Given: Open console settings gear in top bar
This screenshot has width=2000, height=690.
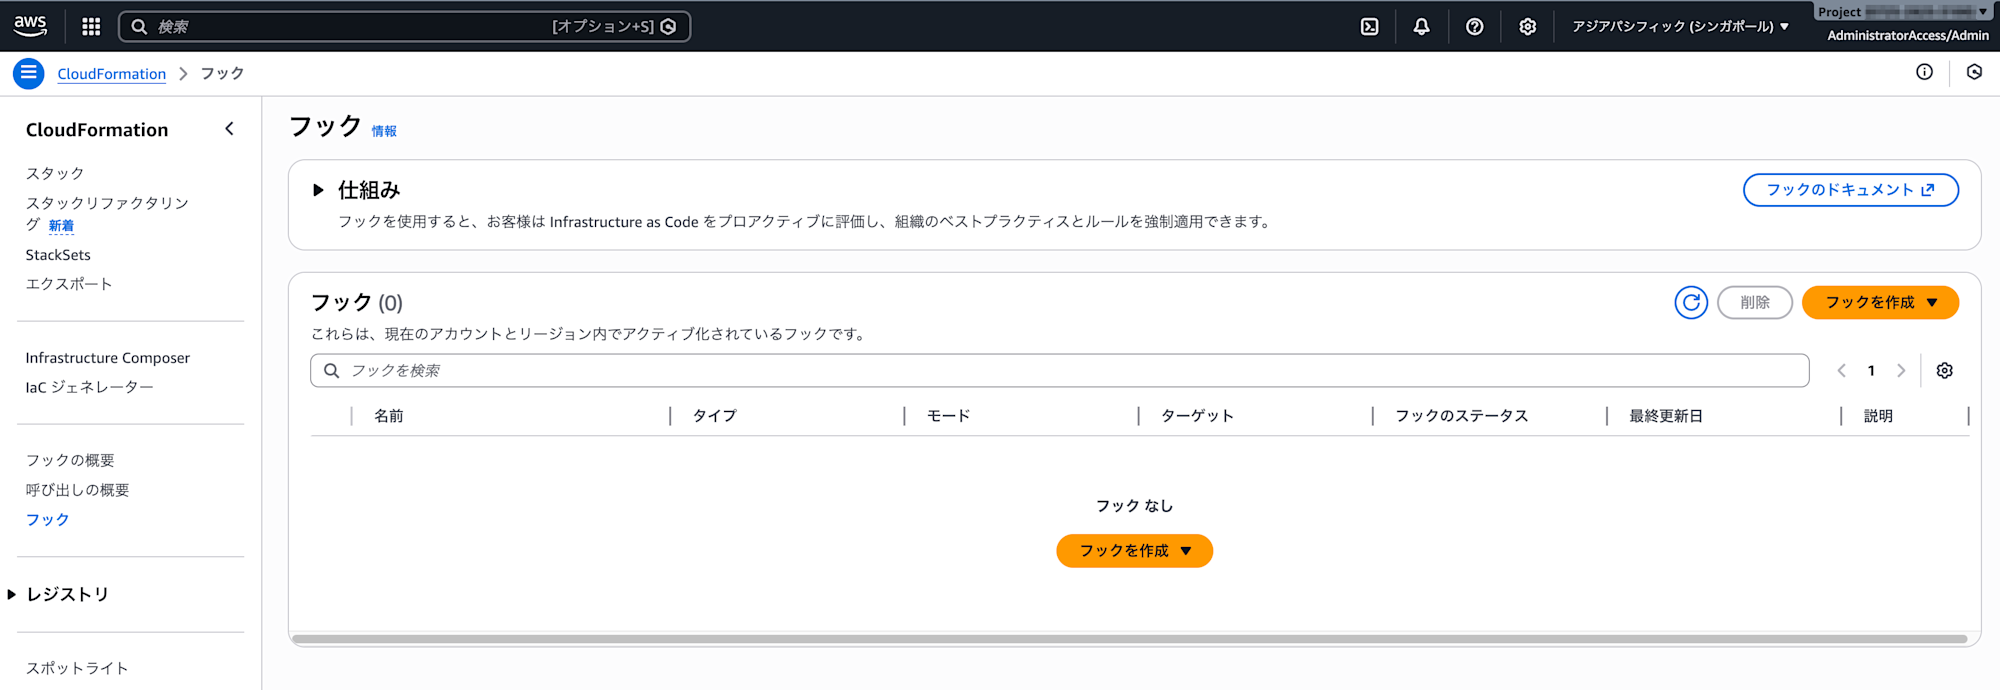Looking at the screenshot, I should [1527, 27].
